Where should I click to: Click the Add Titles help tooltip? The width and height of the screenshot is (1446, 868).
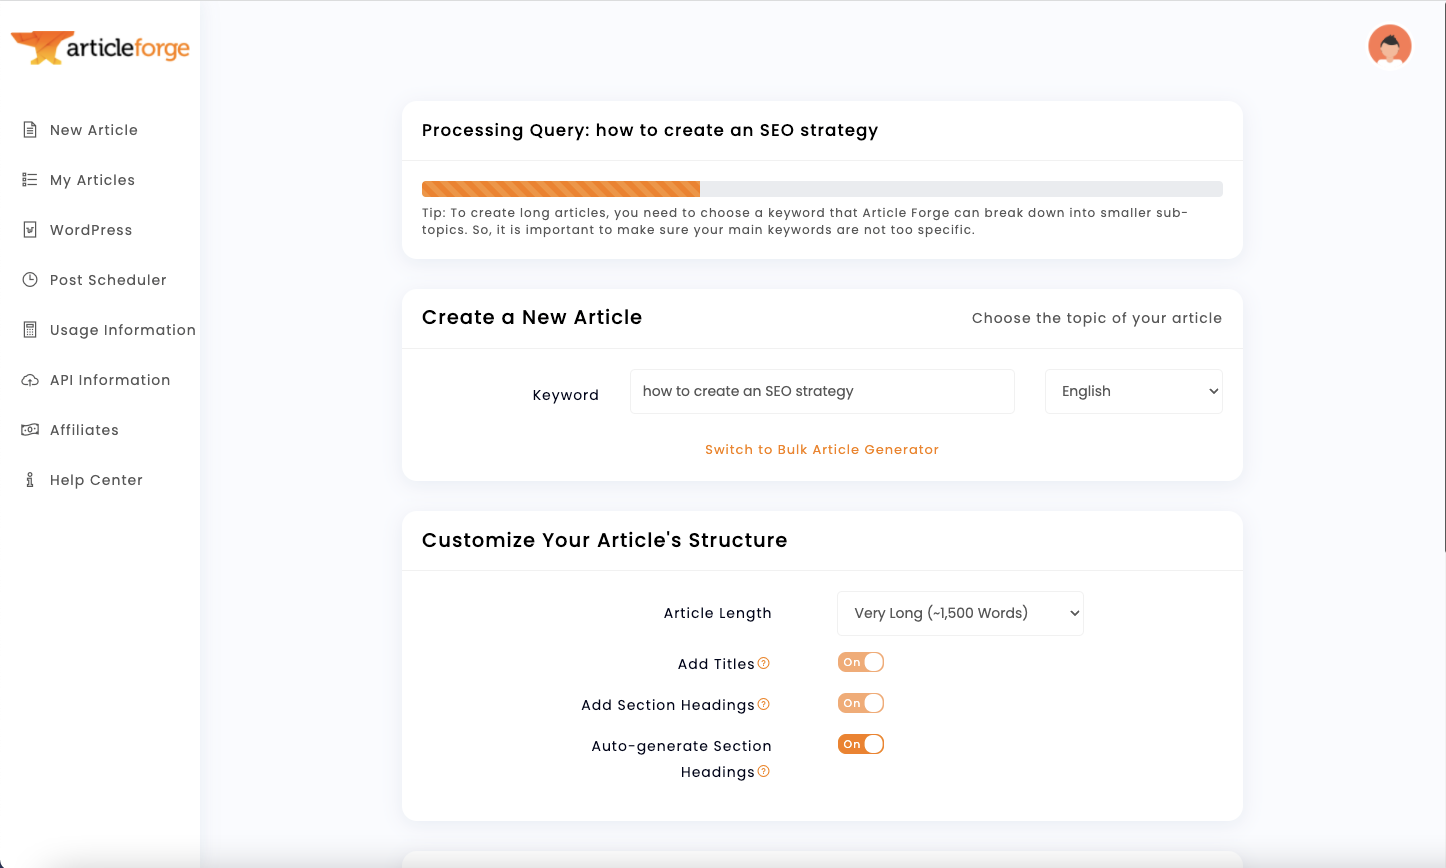763,662
